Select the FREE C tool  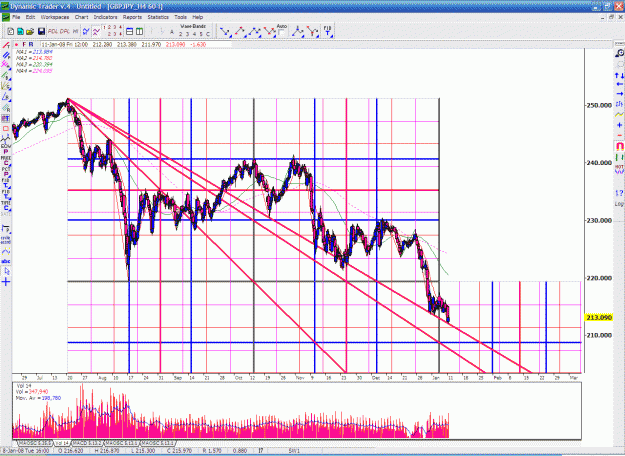(x=6, y=161)
